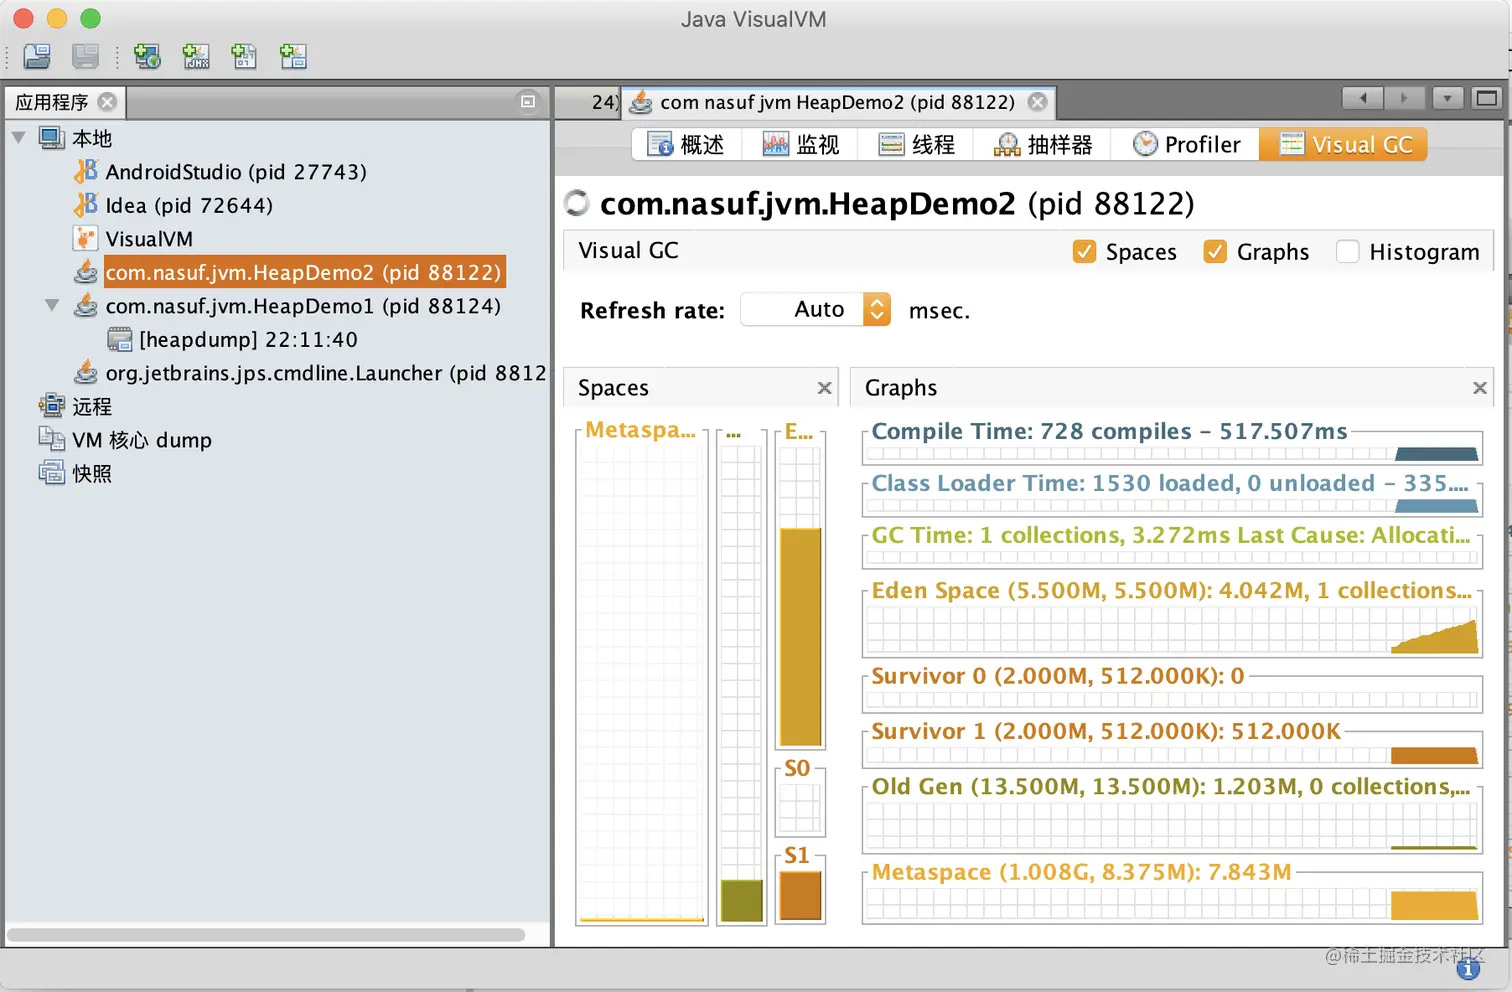Screen dimensions: 1512x992
Task: Select the org.jetbrains.jps.cmdline.Launcher node
Action: click(x=326, y=373)
